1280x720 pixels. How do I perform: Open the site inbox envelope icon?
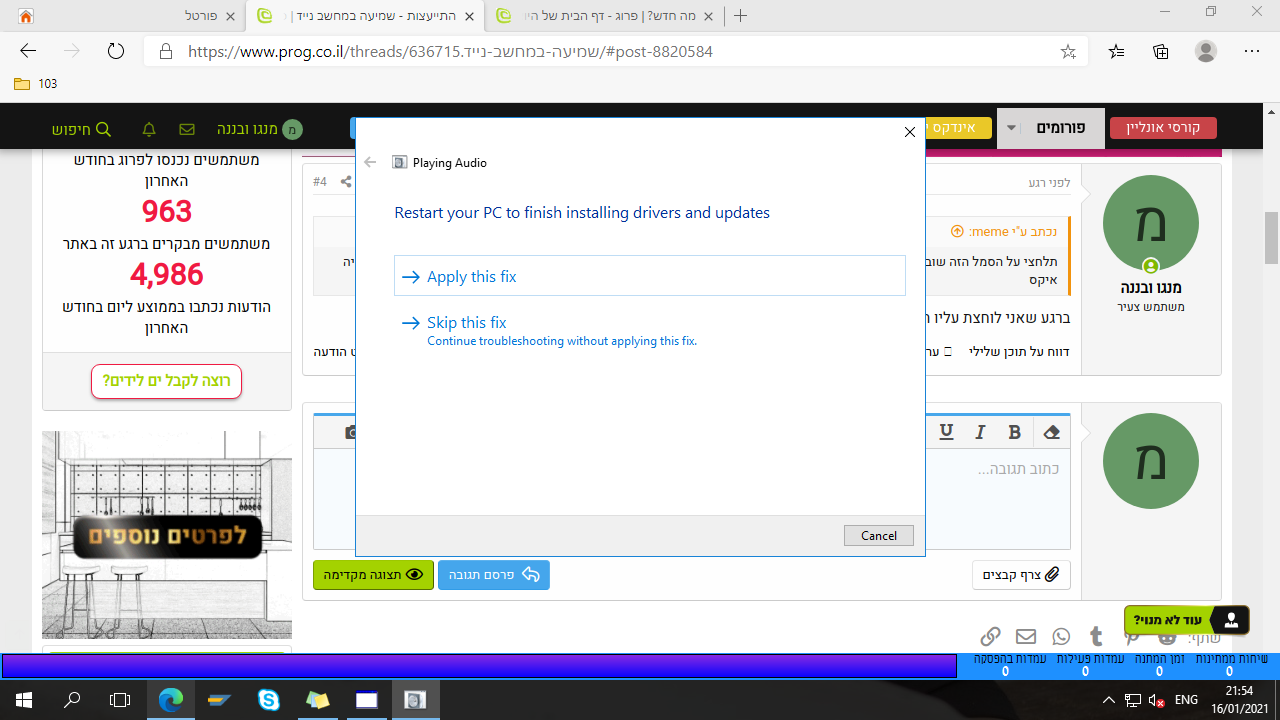(186, 129)
